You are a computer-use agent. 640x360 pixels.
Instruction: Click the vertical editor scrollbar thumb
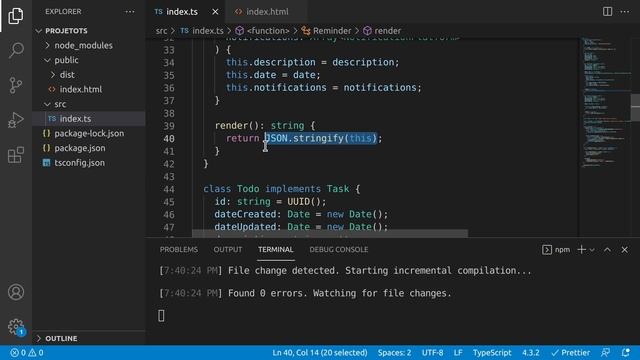635,107
